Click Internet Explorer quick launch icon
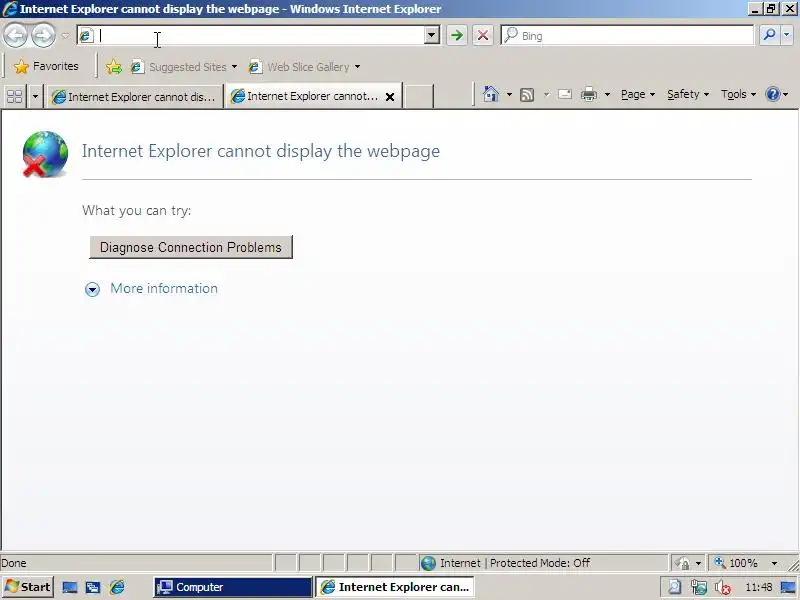The height and width of the screenshot is (600, 800). coord(117,587)
